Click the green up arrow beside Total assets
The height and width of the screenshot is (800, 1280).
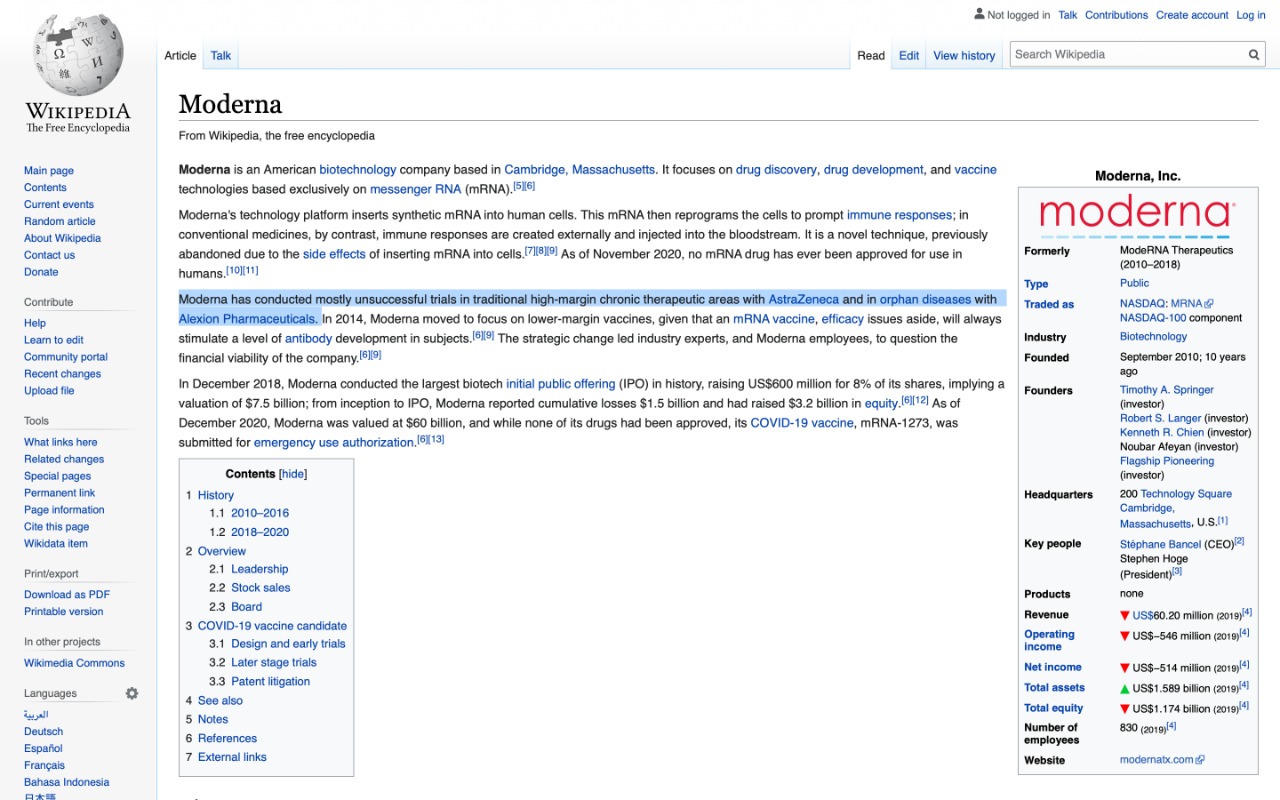coord(1125,688)
